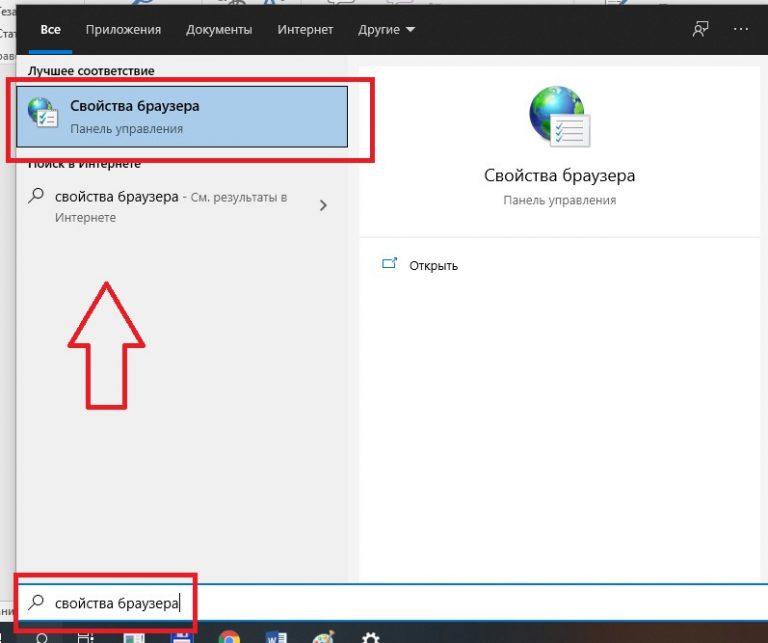Open Google Chrome from the taskbar
Image resolution: width=768 pixels, height=643 pixels.
point(229,637)
